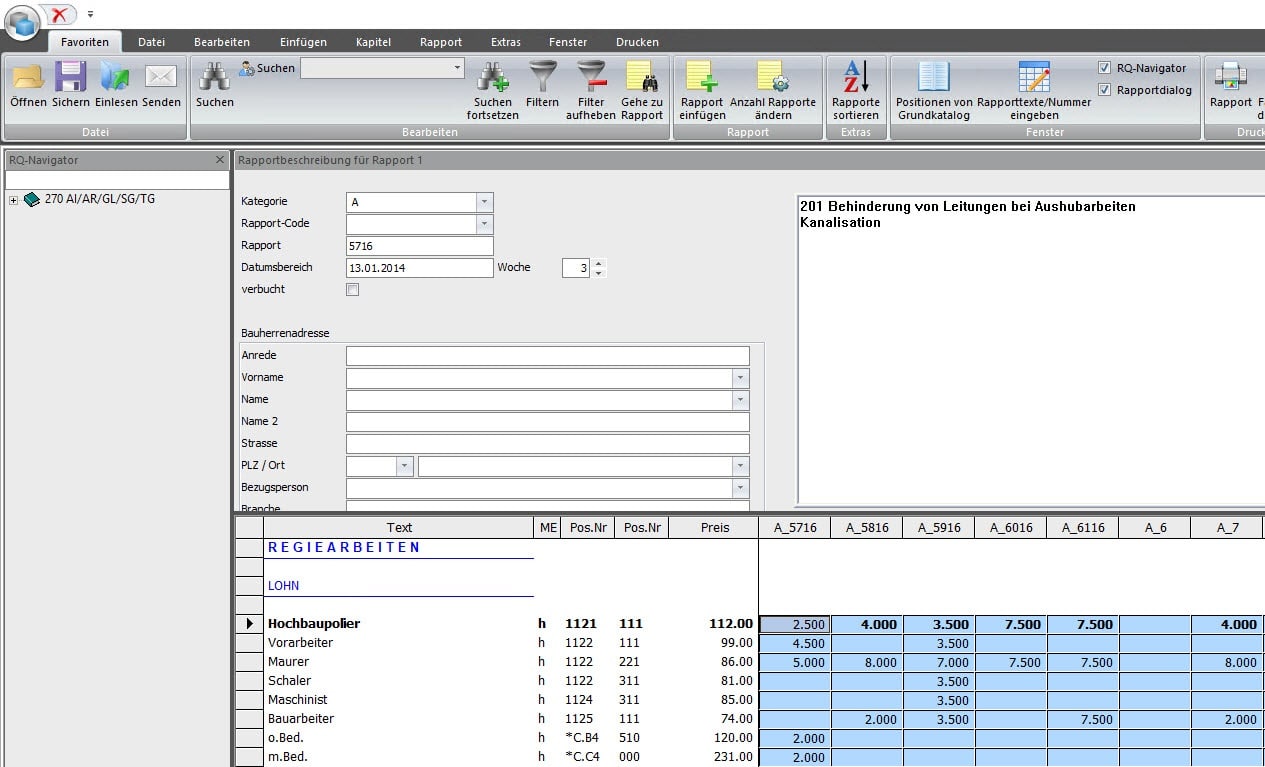1265x767 pixels.
Task: Click the Rapporte sortieren A-Z icon
Action: 856,77
